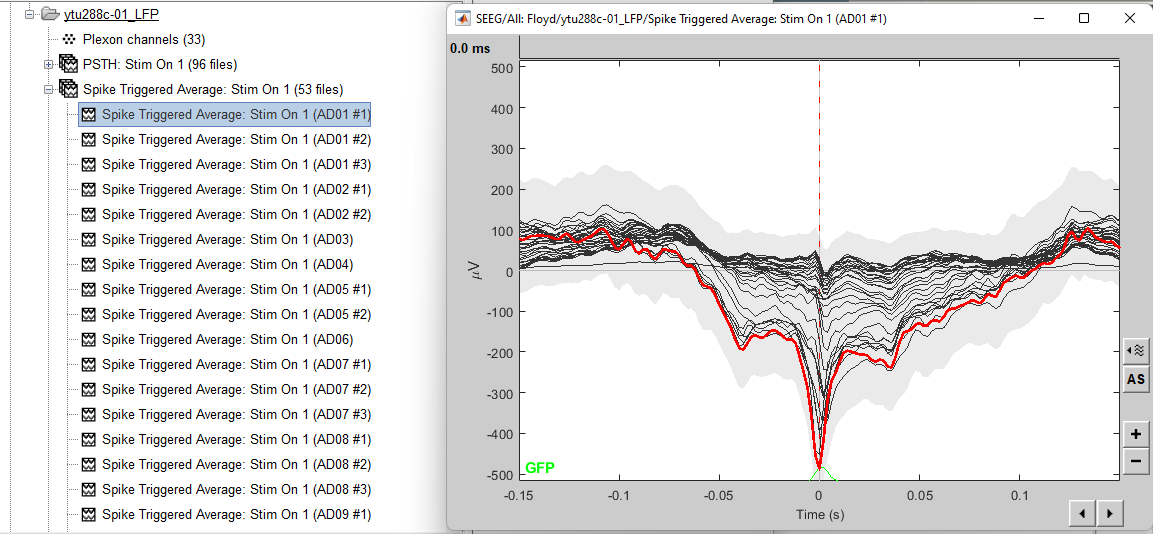The image size is (1153, 534).
Task: Click the MATLAB icon in figure title bar
Action: (x=463, y=18)
